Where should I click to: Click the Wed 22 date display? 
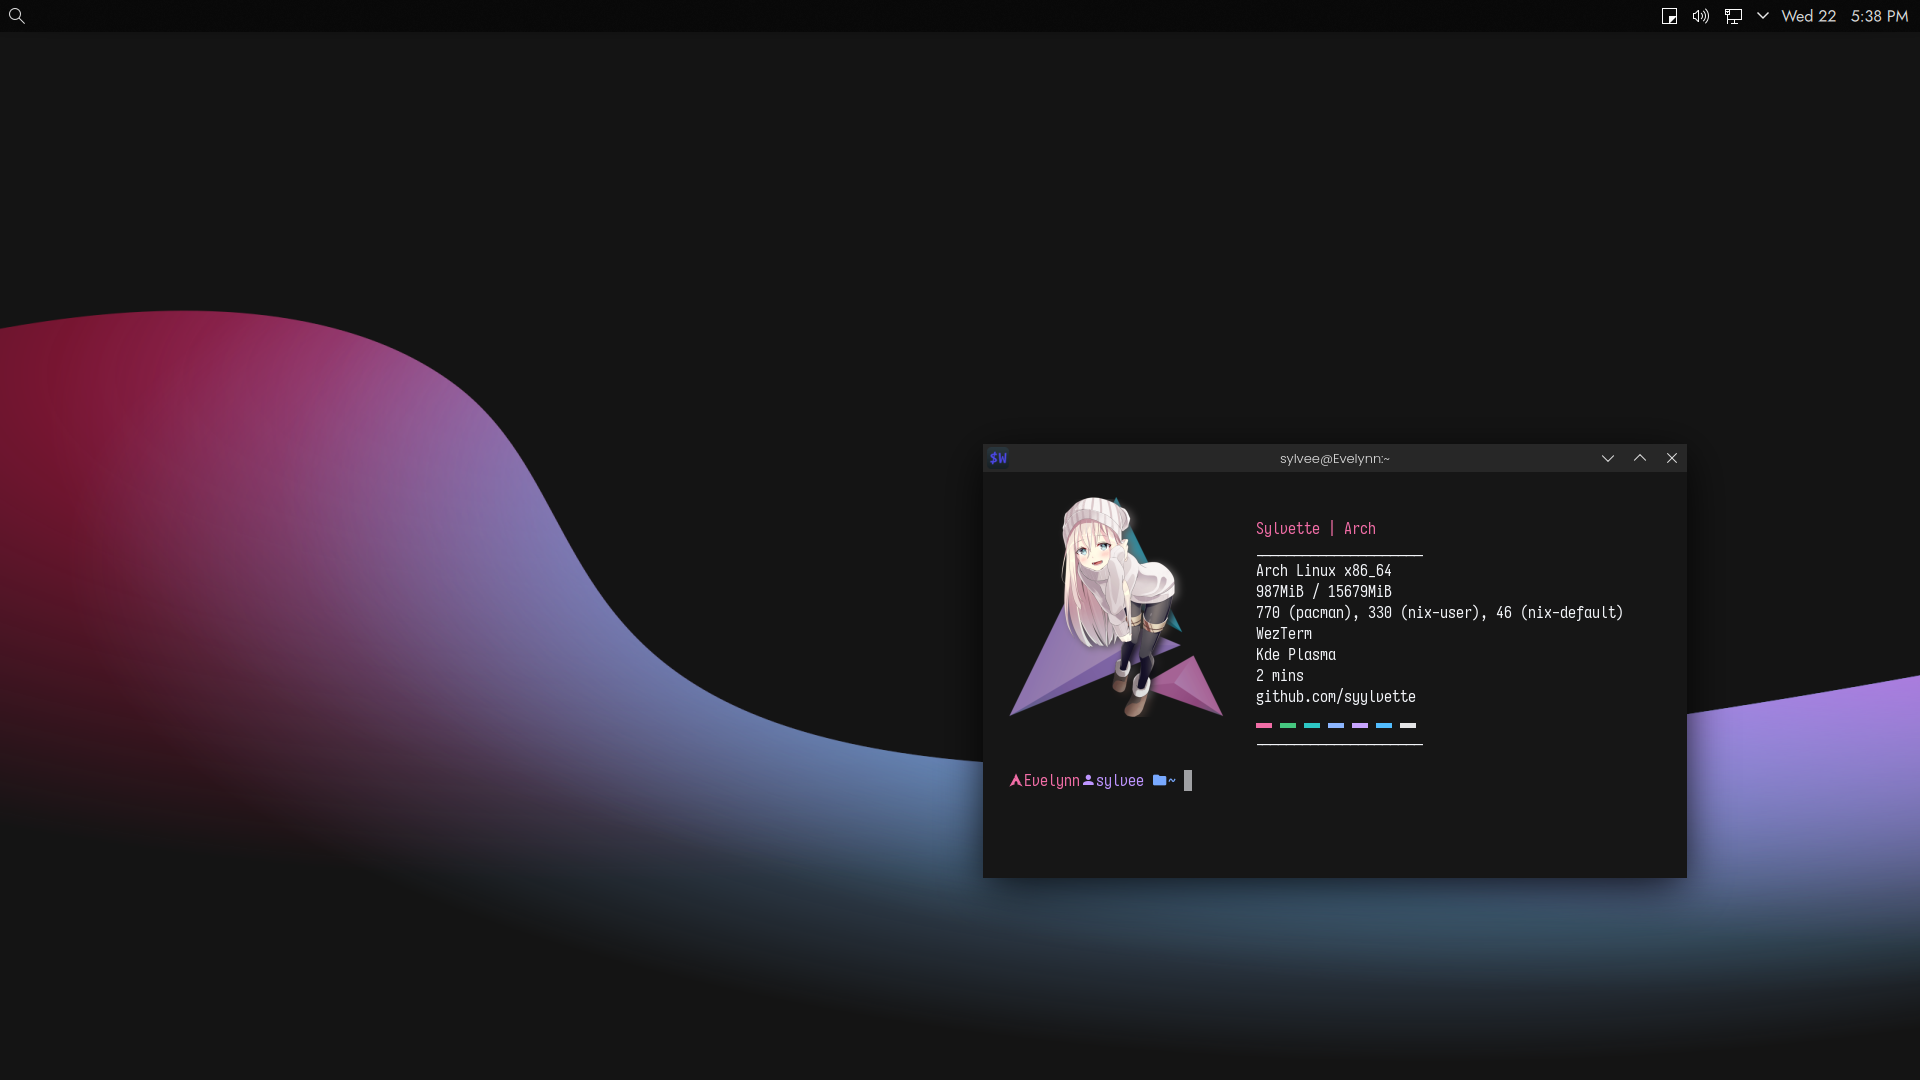[1808, 16]
